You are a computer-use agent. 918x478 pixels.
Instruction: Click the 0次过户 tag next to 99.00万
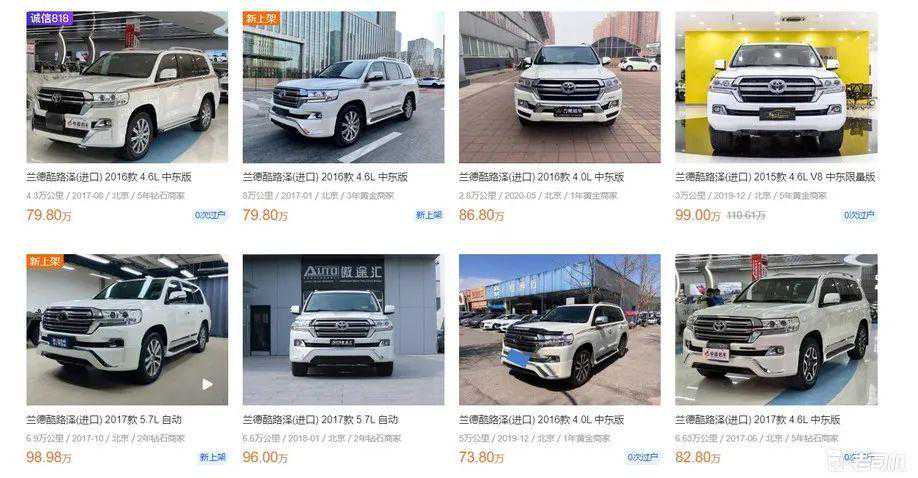point(859,216)
